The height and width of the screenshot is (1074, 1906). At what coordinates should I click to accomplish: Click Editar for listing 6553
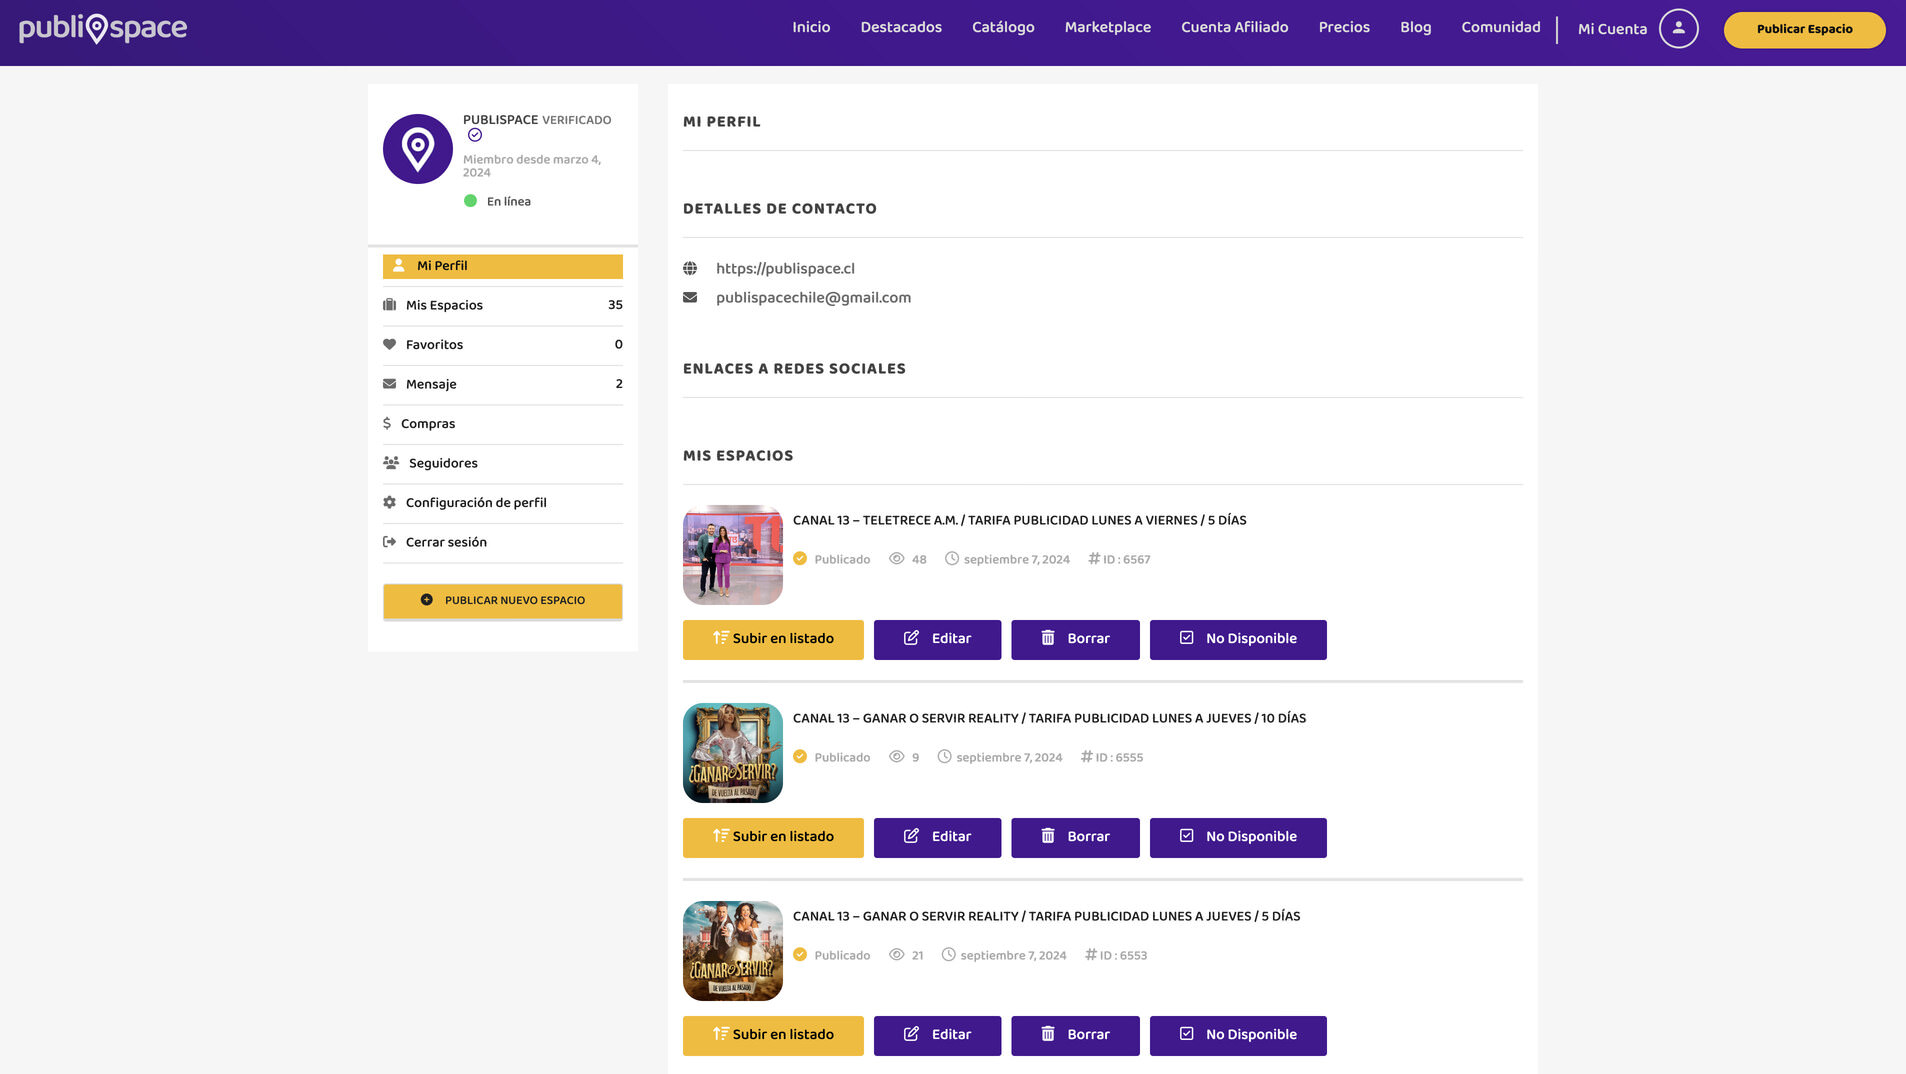click(937, 1035)
